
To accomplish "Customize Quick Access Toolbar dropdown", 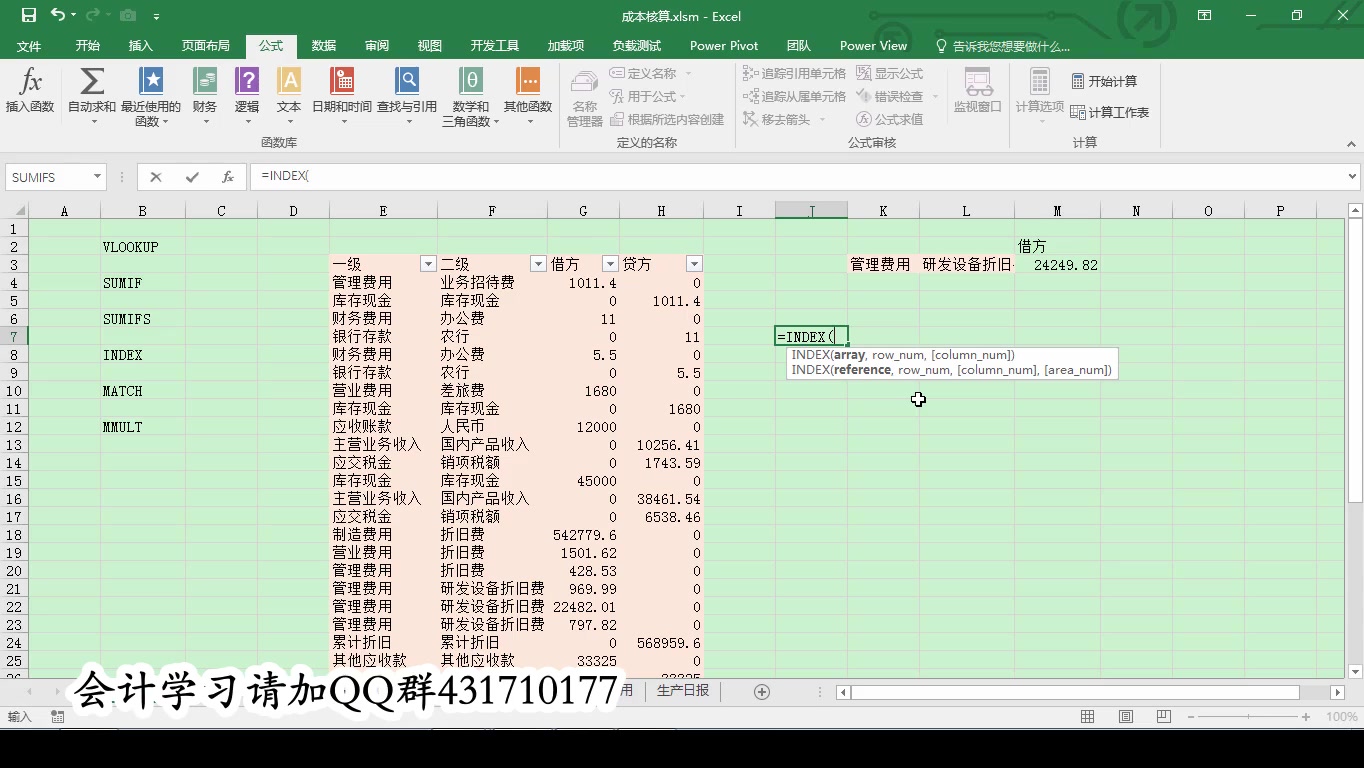I will tap(157, 16).
